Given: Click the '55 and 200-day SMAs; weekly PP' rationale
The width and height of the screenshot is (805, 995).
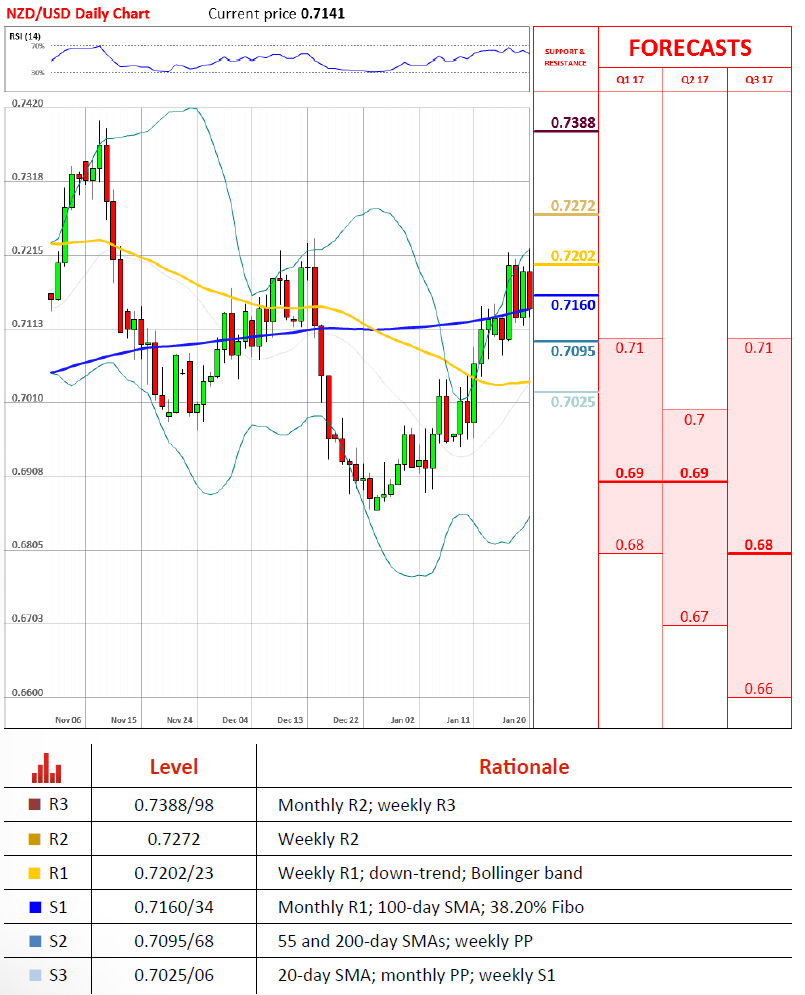Looking at the screenshot, I should (x=405, y=941).
